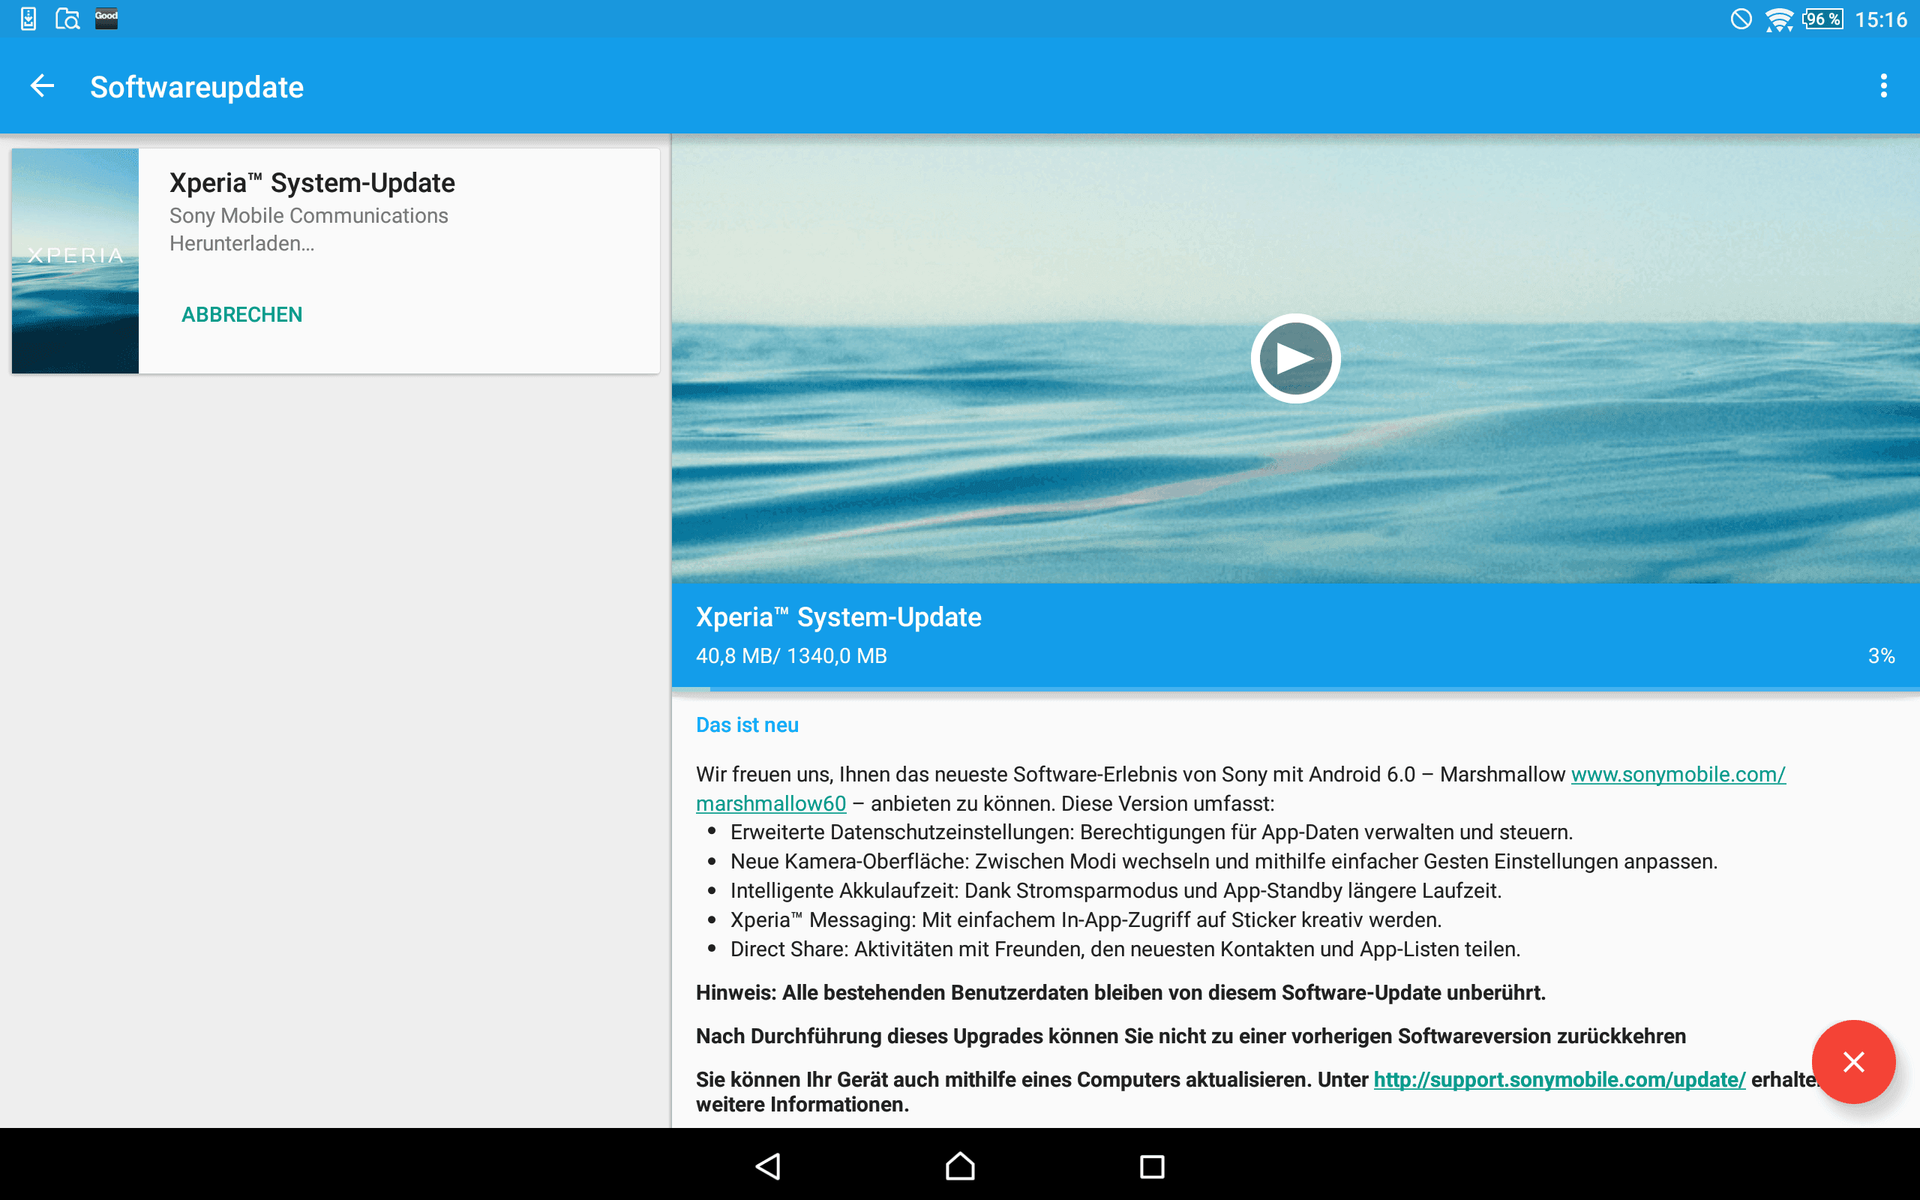Viewport: 1920px width, 1200px height.
Task: Tap the 'Erweiterte Datenschutzeinstellungen' bullet point
Action: 1151,833
